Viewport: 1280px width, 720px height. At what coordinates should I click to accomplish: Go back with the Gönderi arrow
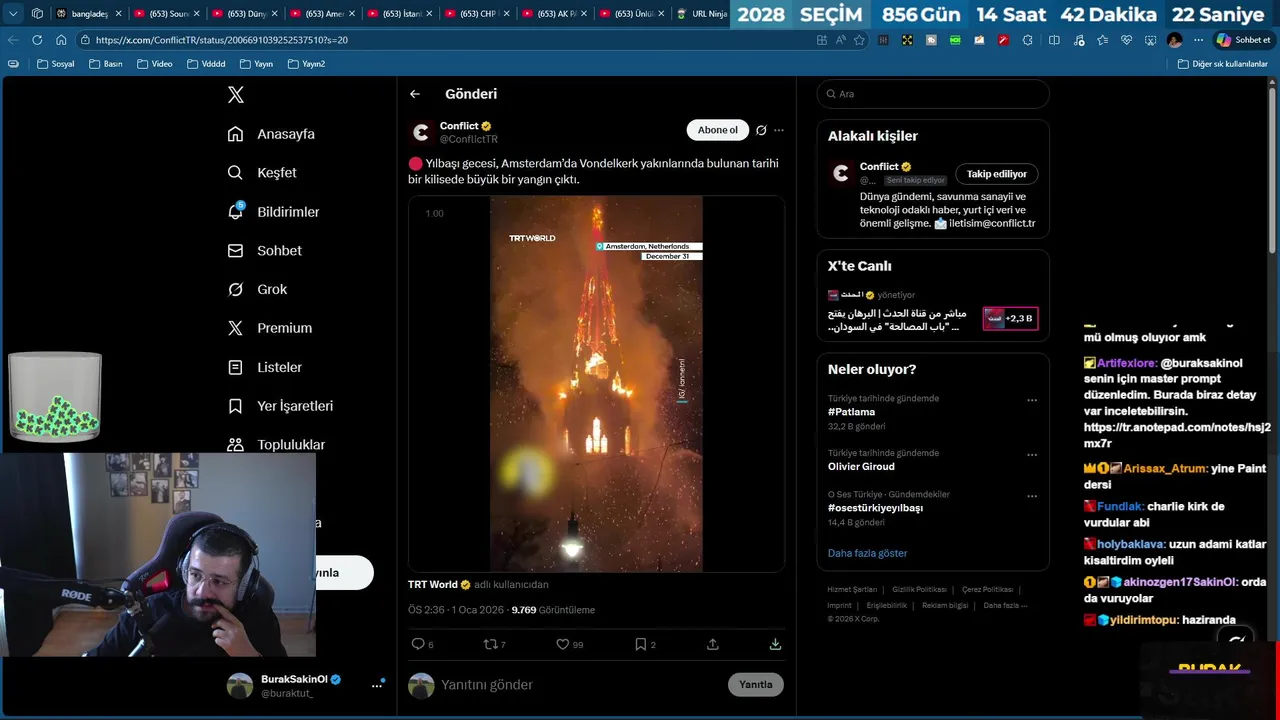pos(415,94)
